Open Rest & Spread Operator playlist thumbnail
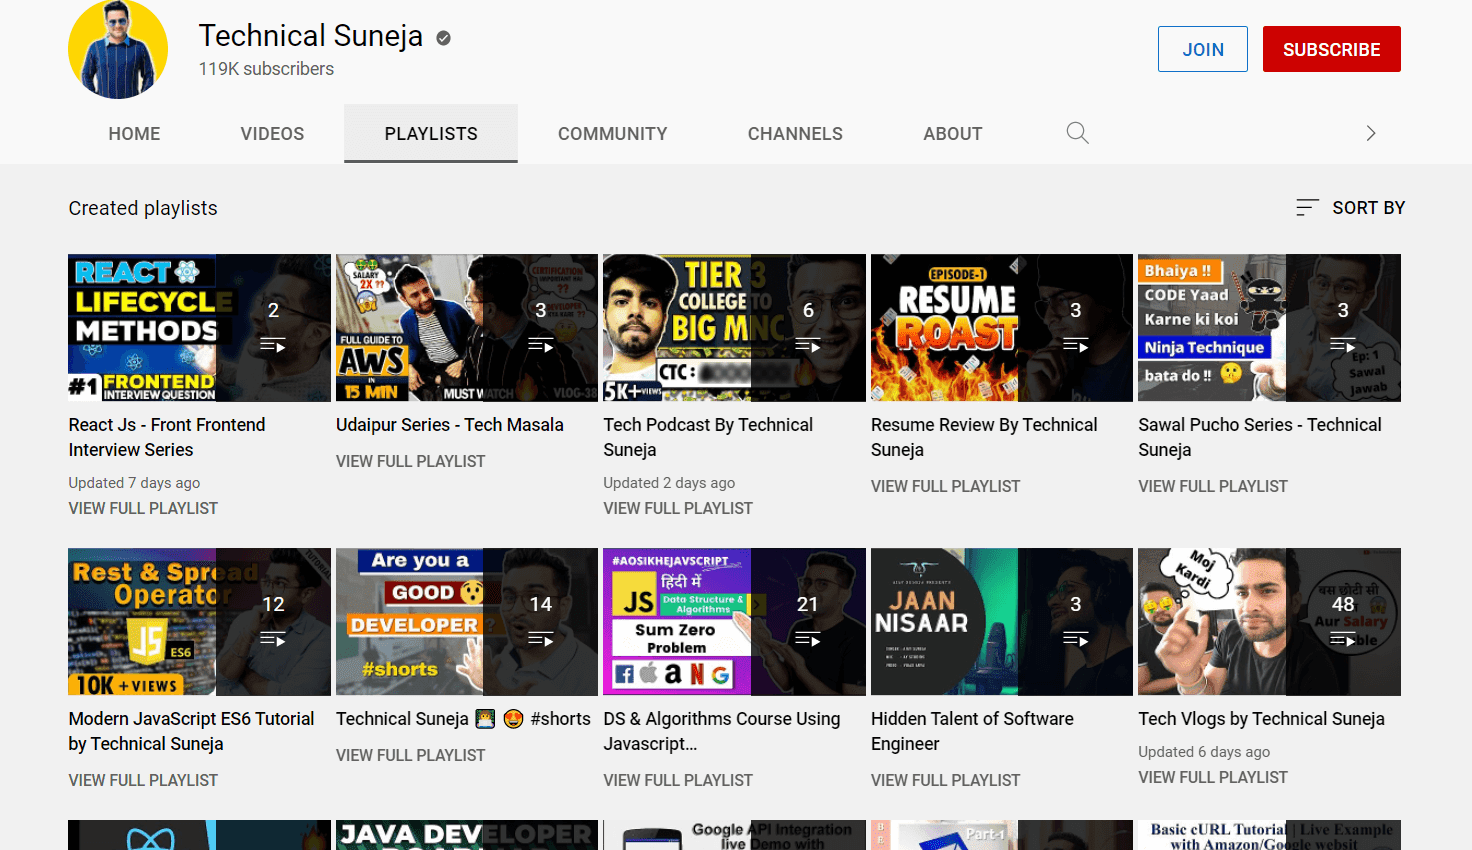The height and width of the screenshot is (850, 1472). pyautogui.click(x=199, y=622)
